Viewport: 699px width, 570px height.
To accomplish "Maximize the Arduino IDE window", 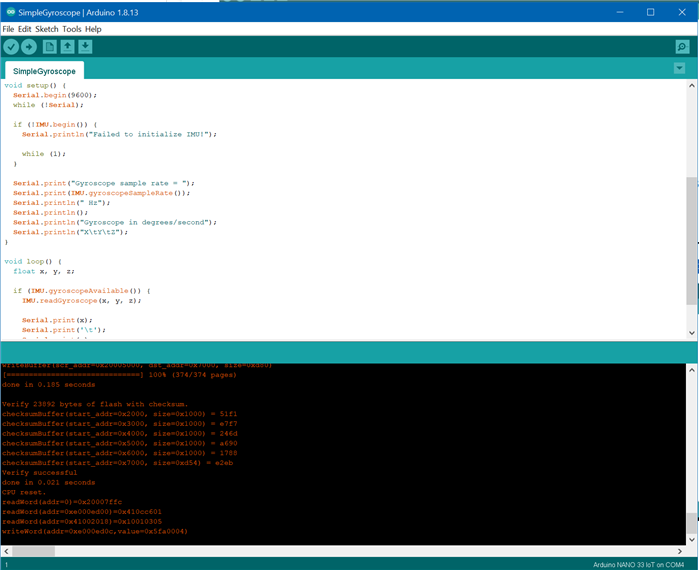I will coord(650,12).
